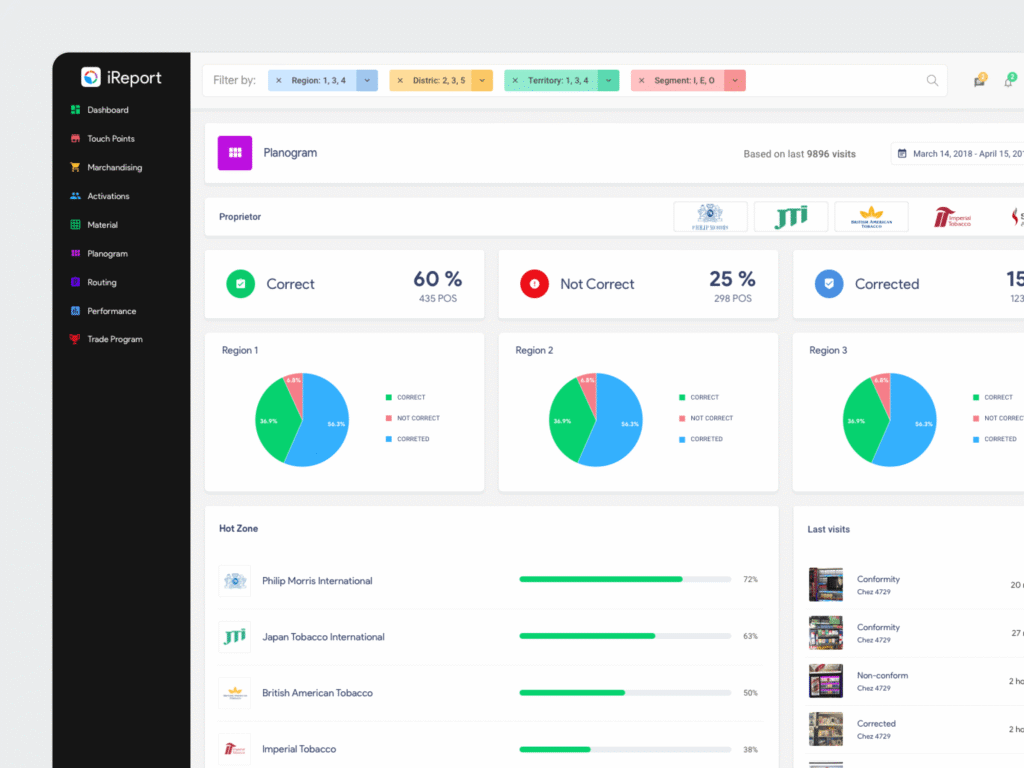
Task: Remove the Segment filter using its X
Action: coord(641,80)
